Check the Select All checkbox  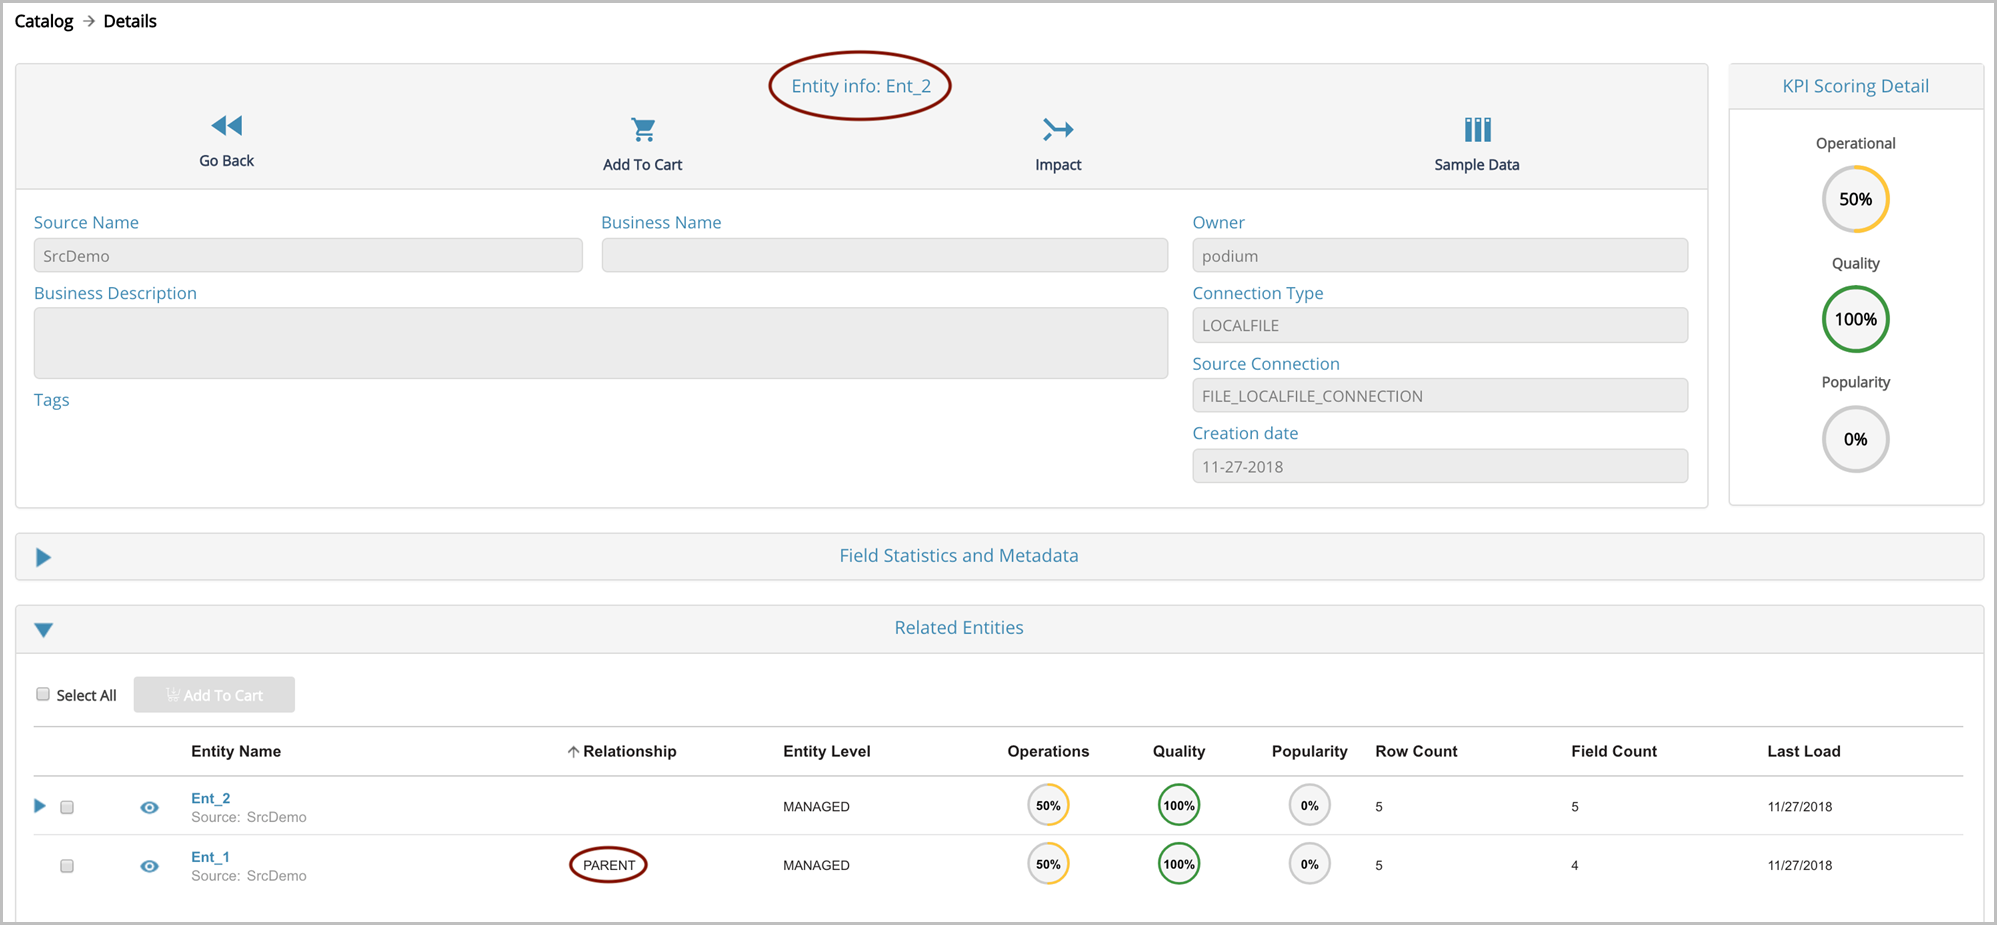(x=43, y=694)
